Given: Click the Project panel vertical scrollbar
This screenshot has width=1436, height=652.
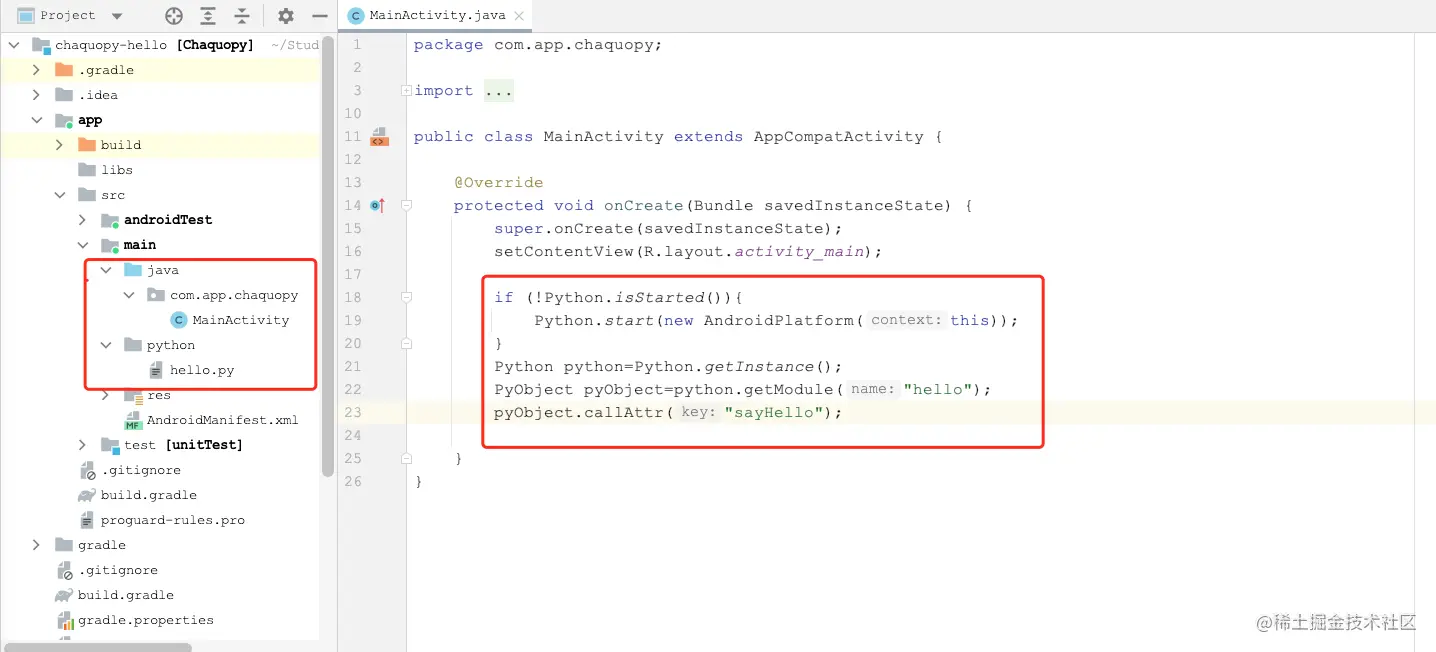Looking at the screenshot, I should pos(328,230).
